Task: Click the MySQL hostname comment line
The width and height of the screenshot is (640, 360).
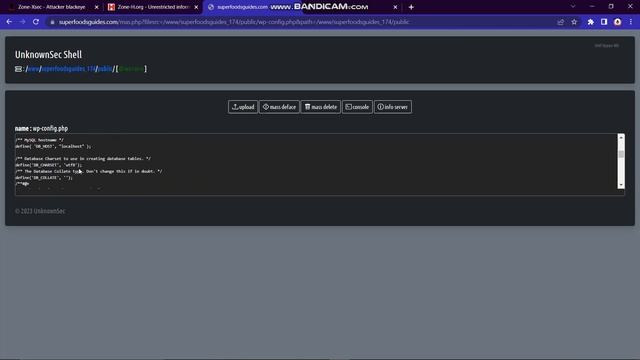Action: click(39, 140)
